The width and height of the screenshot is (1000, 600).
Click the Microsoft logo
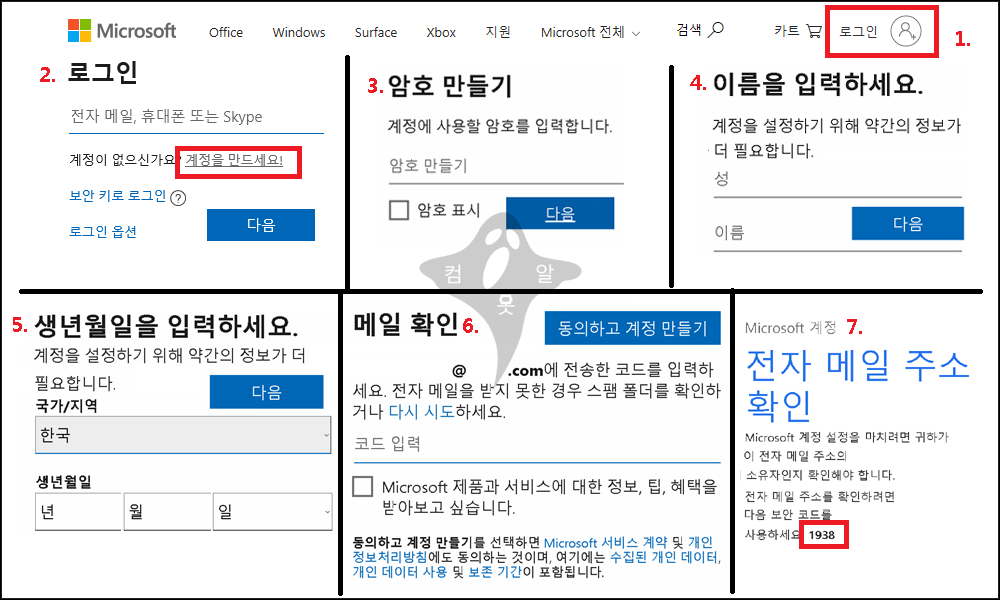[121, 31]
